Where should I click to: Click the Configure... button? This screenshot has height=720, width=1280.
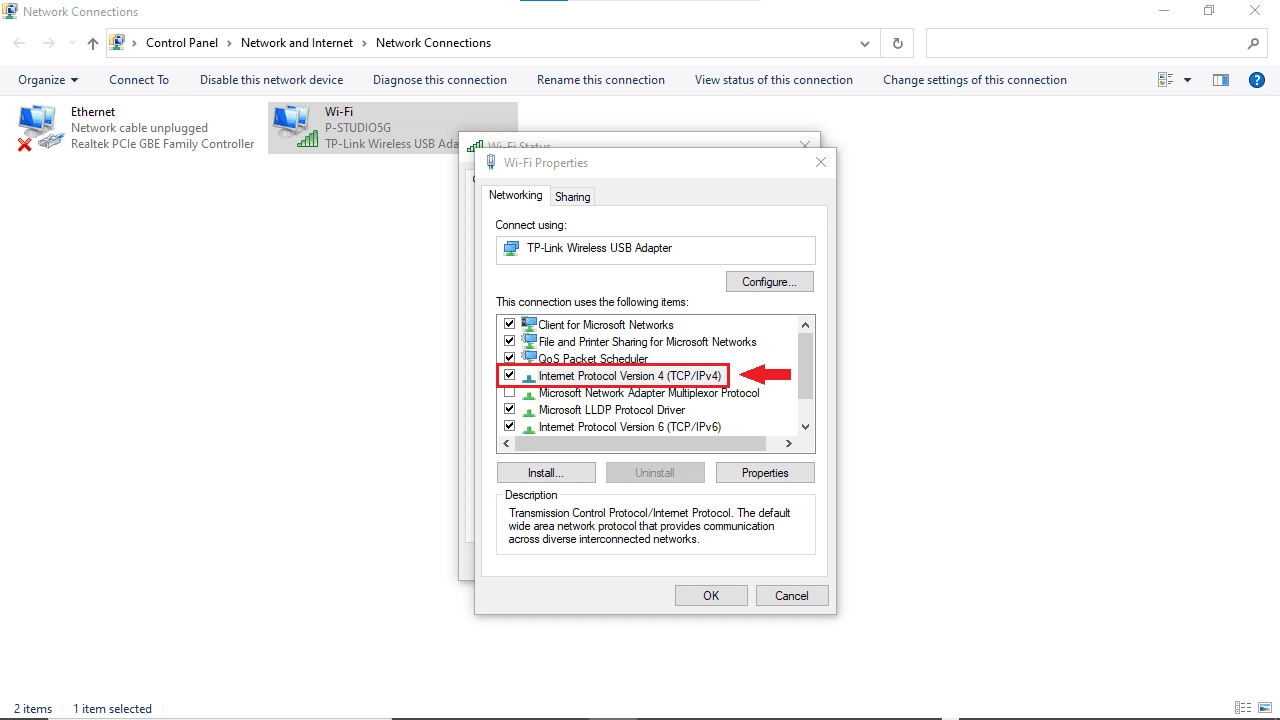pyautogui.click(x=769, y=282)
